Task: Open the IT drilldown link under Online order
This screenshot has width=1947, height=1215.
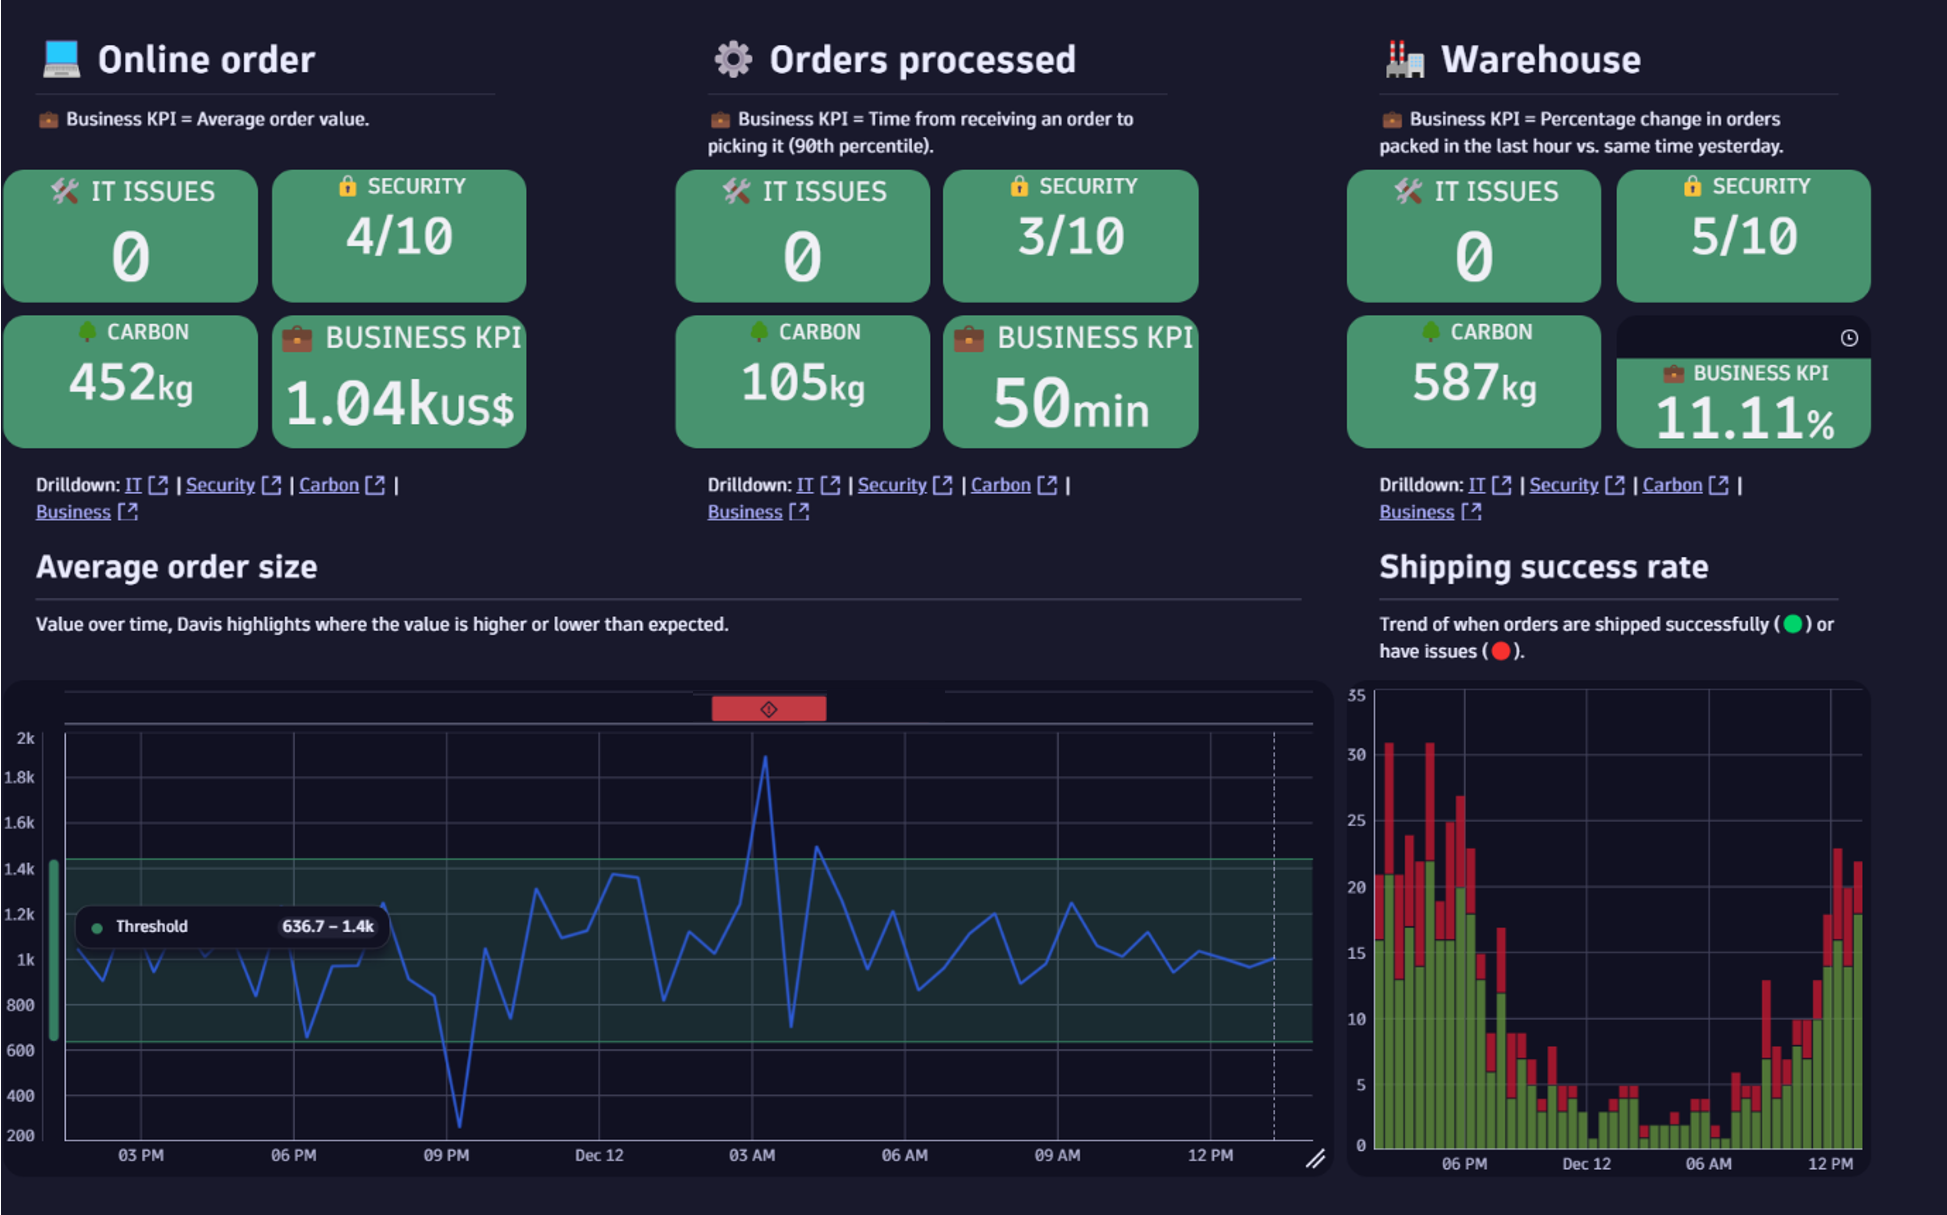Action: 134,484
